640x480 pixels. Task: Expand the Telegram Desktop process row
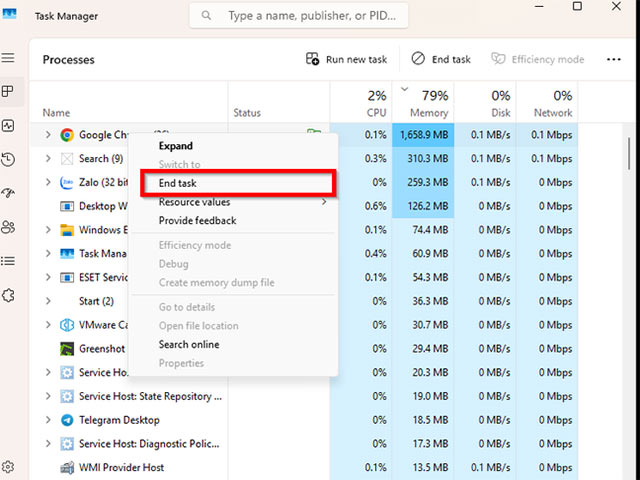coord(47,420)
